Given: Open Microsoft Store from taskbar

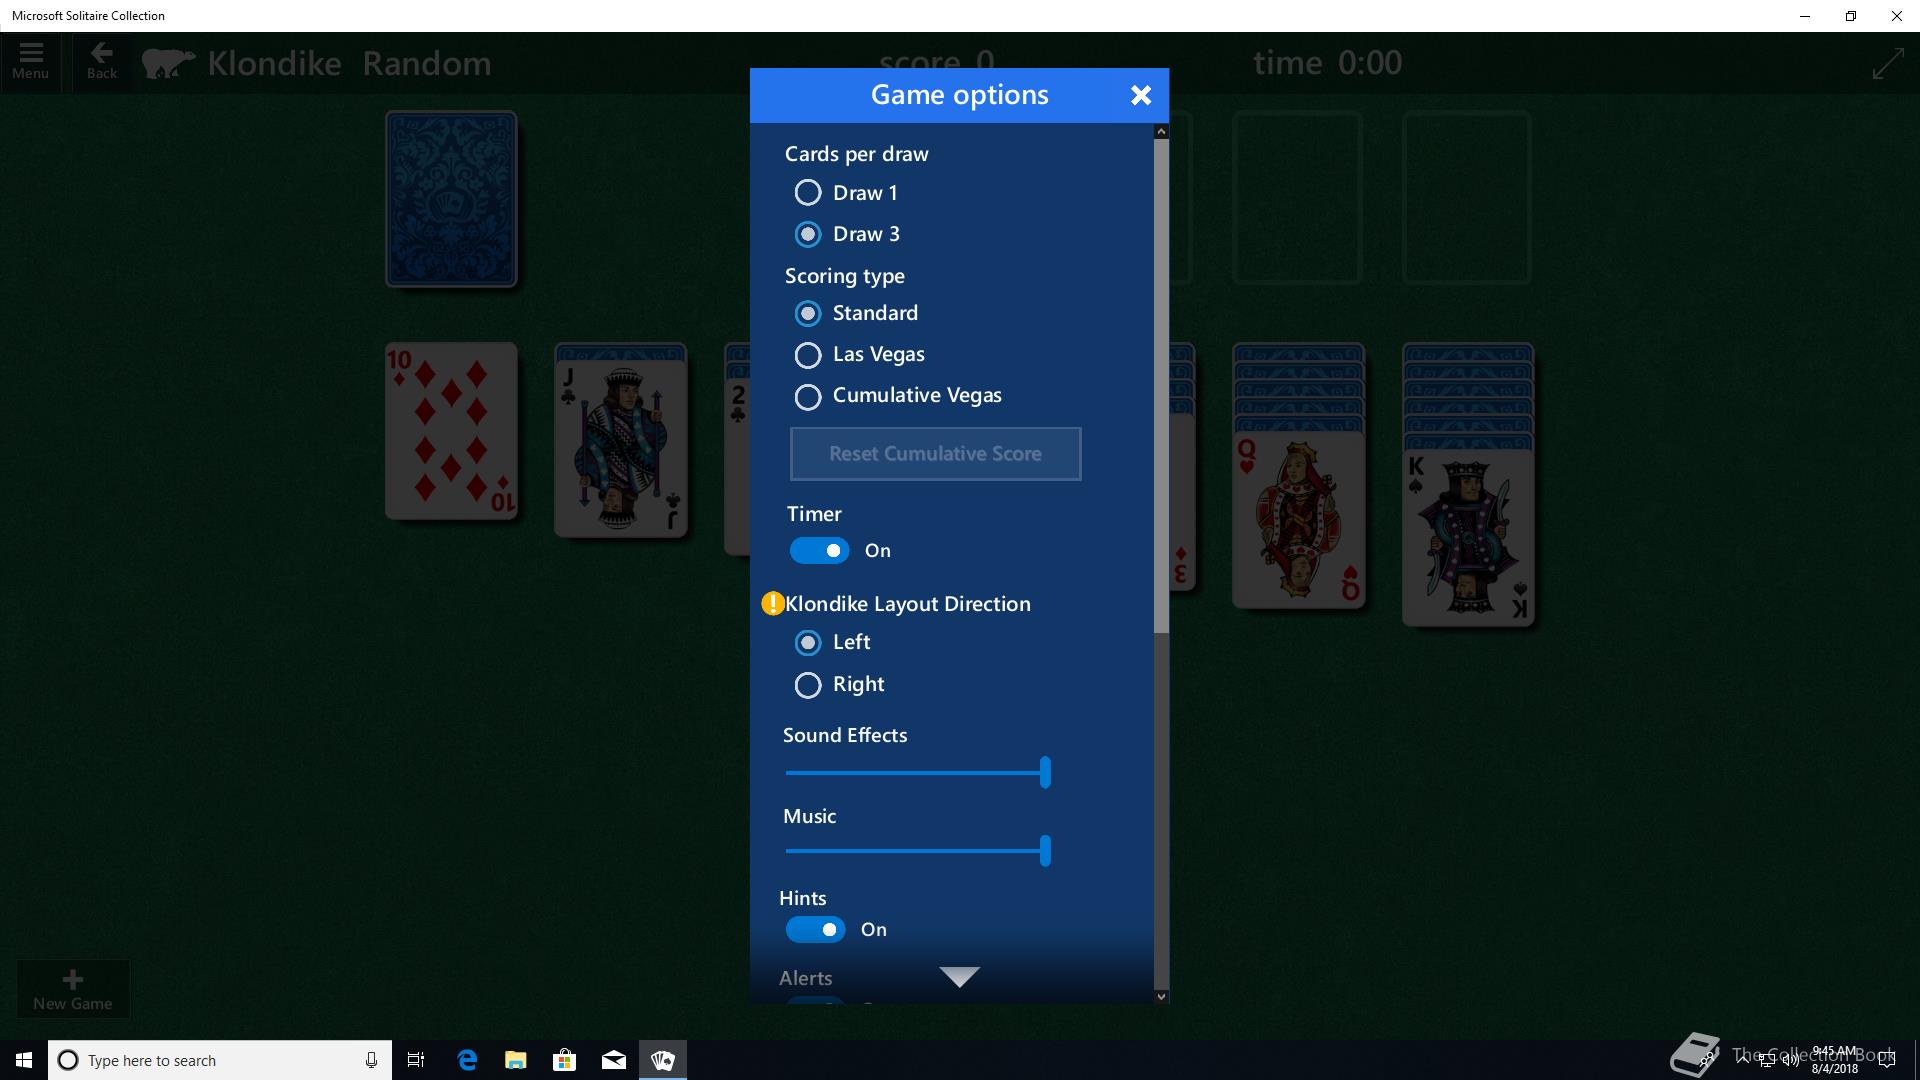Looking at the screenshot, I should 565,1060.
